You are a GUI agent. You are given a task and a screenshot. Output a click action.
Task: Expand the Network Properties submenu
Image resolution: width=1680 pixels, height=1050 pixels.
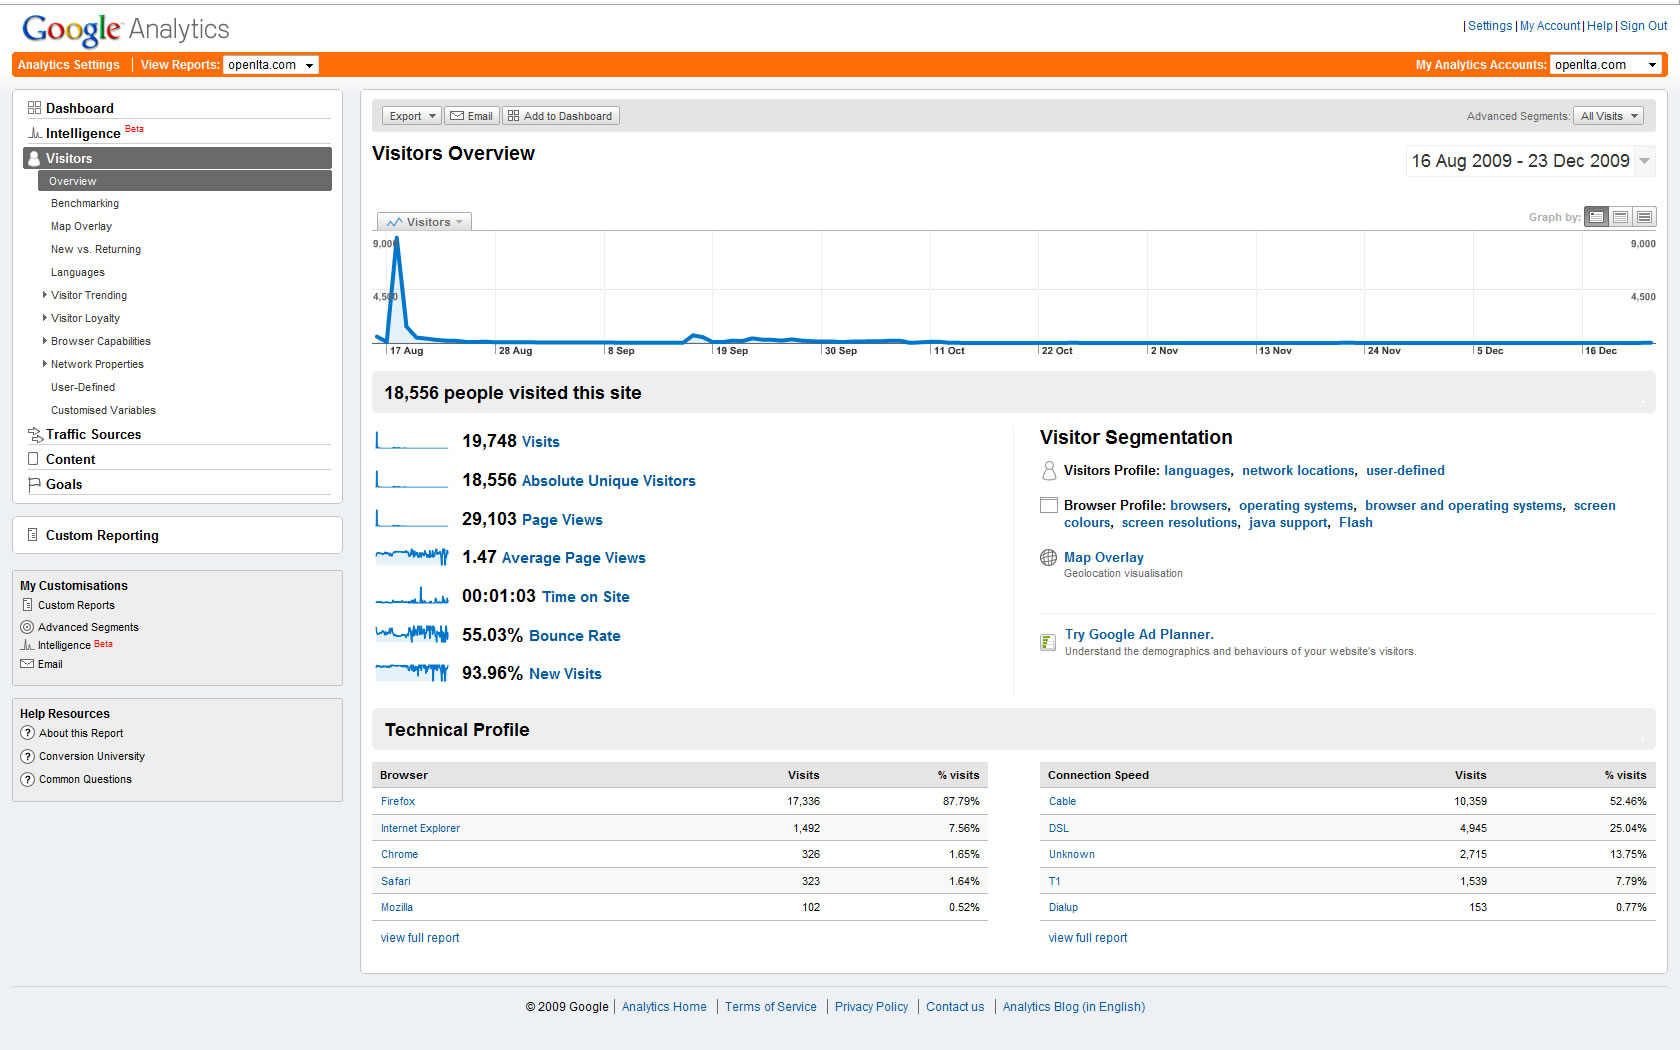pos(44,364)
